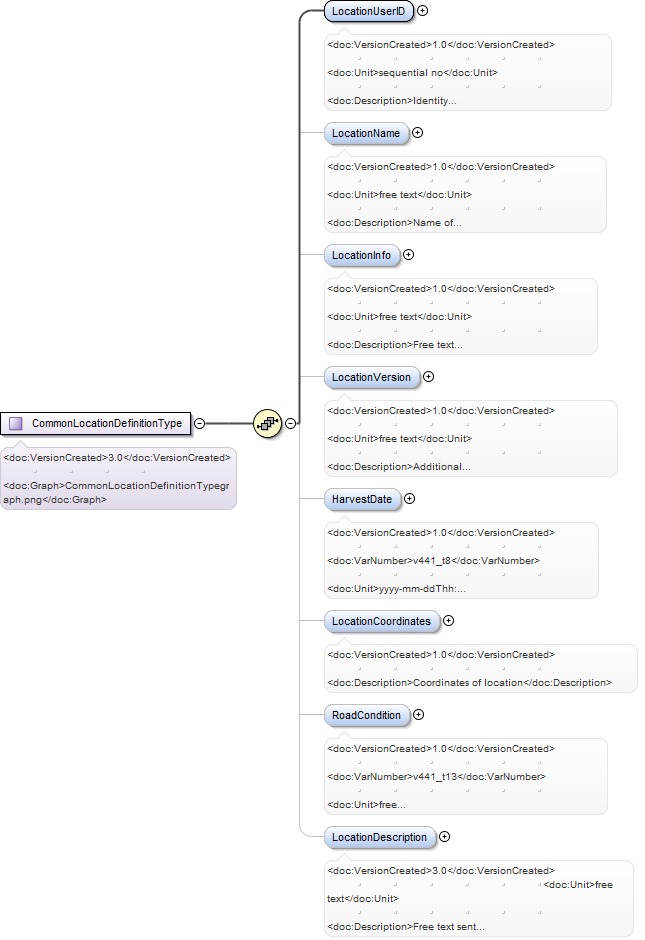Expand the LocationInfo node
This screenshot has width=645, height=940.
pyautogui.click(x=408, y=255)
